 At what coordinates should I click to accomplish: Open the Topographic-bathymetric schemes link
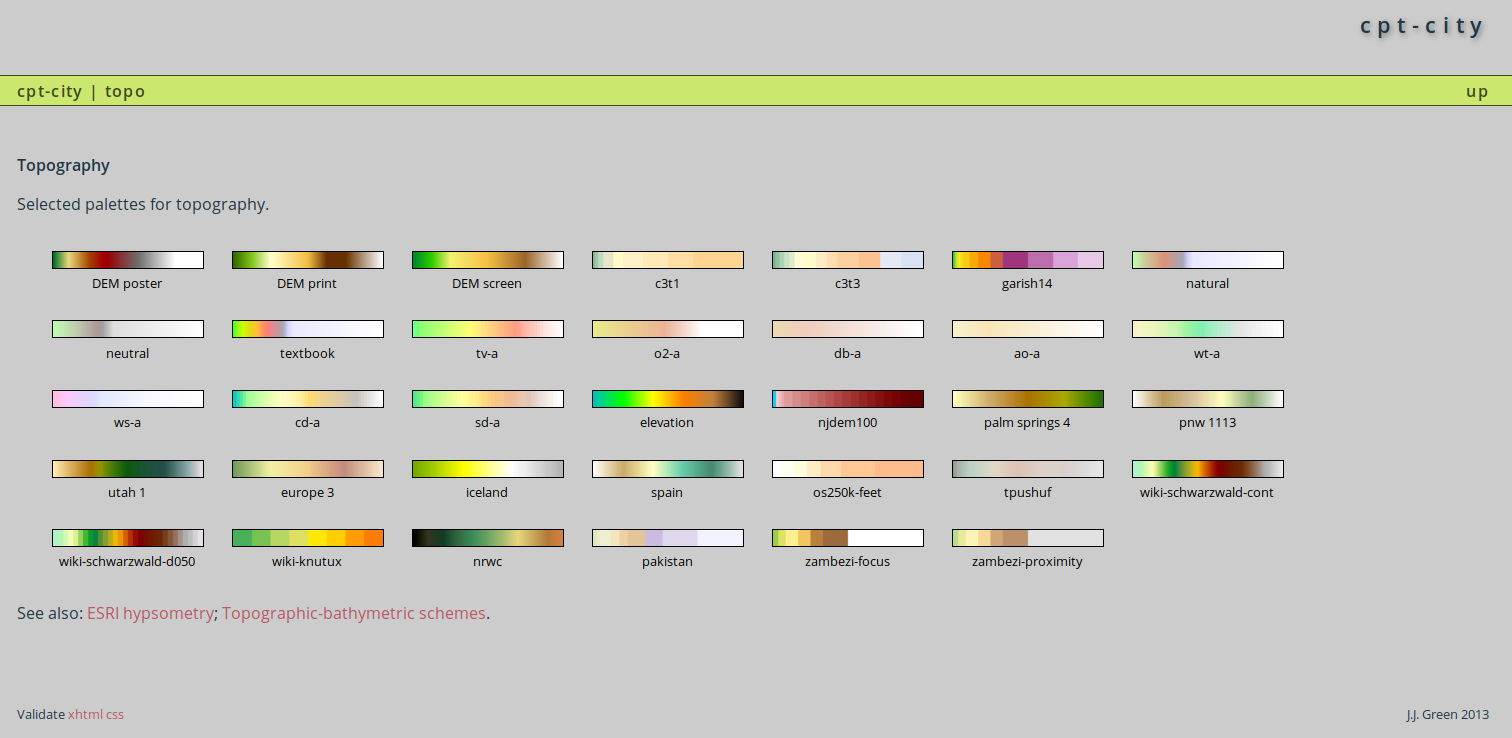click(354, 613)
